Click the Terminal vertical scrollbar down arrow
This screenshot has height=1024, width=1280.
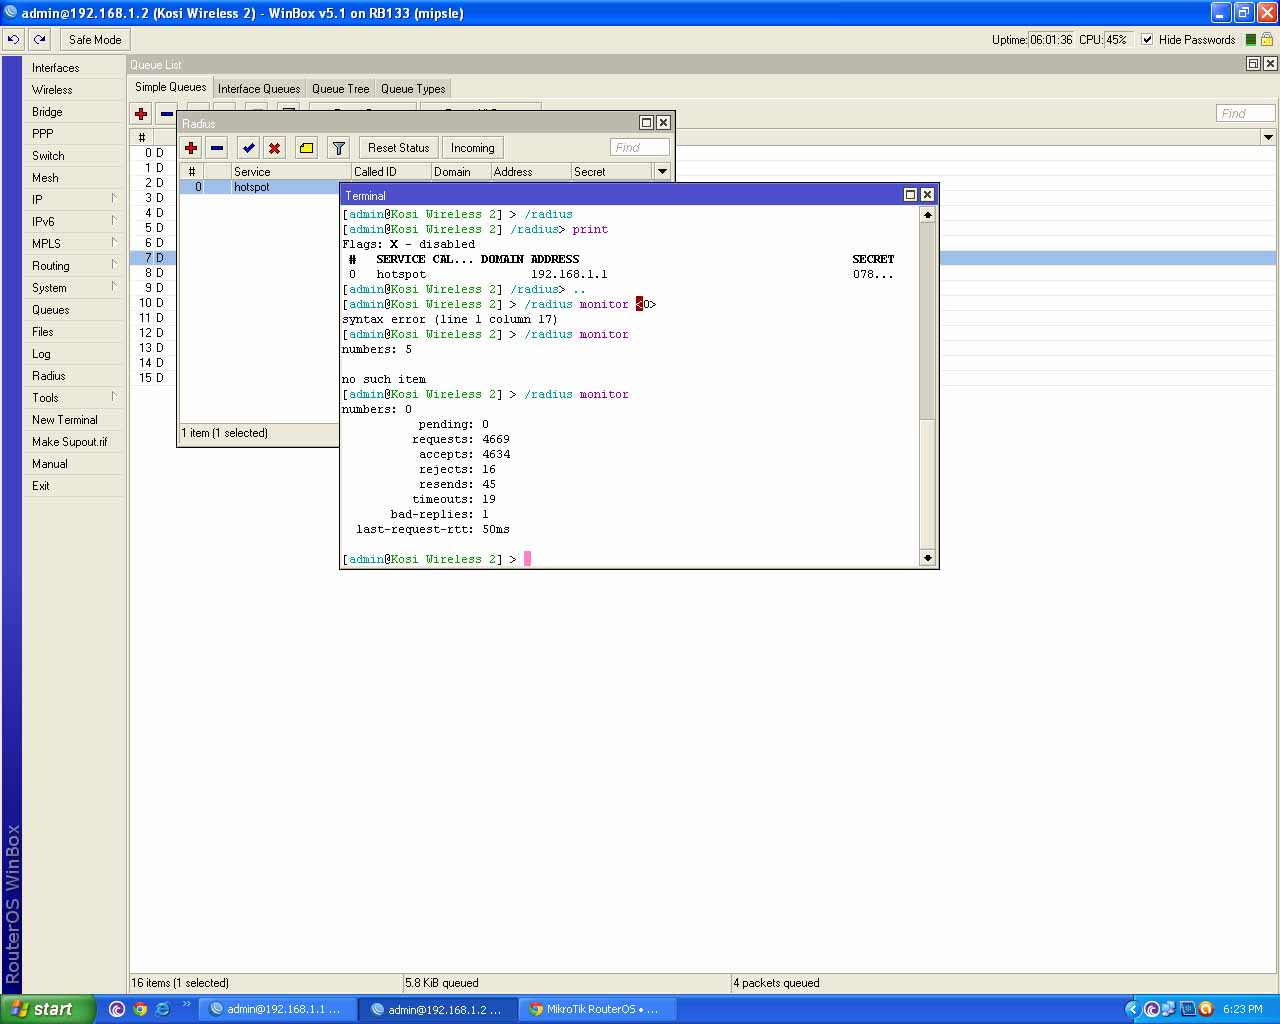pos(927,558)
